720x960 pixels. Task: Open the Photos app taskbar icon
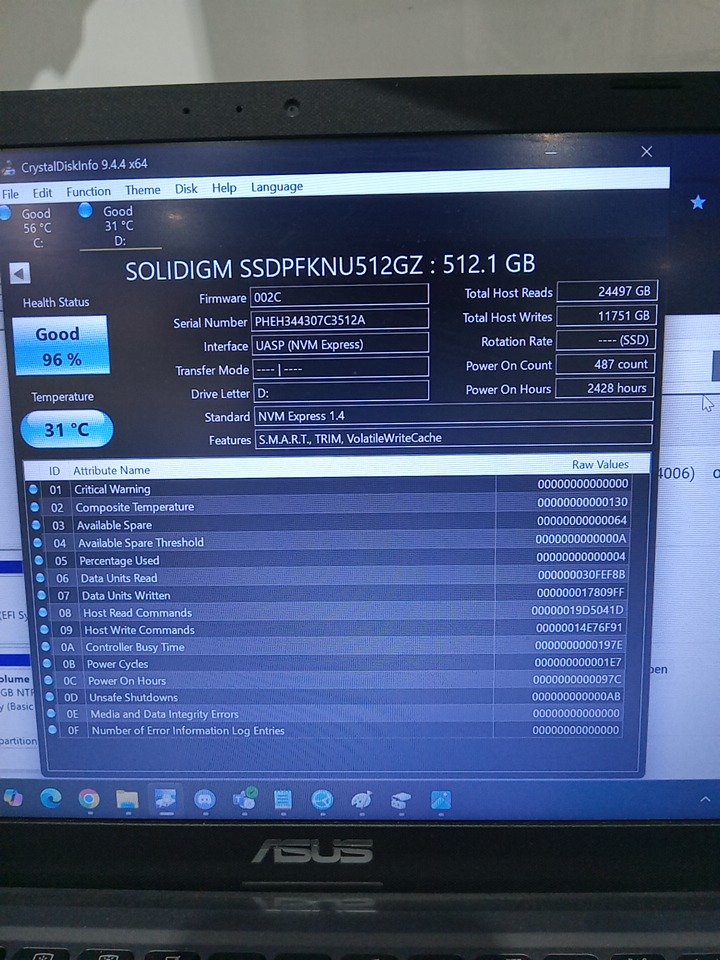pos(441,800)
